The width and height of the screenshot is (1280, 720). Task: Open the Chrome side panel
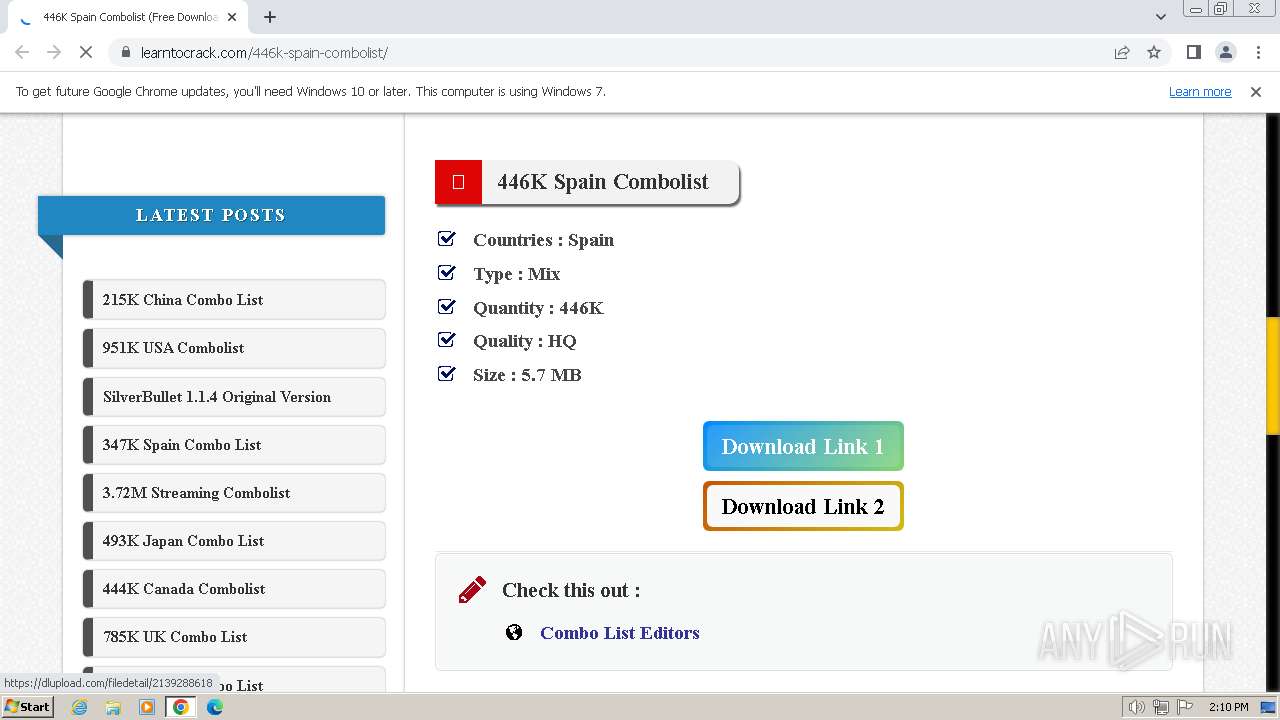[x=1193, y=52]
